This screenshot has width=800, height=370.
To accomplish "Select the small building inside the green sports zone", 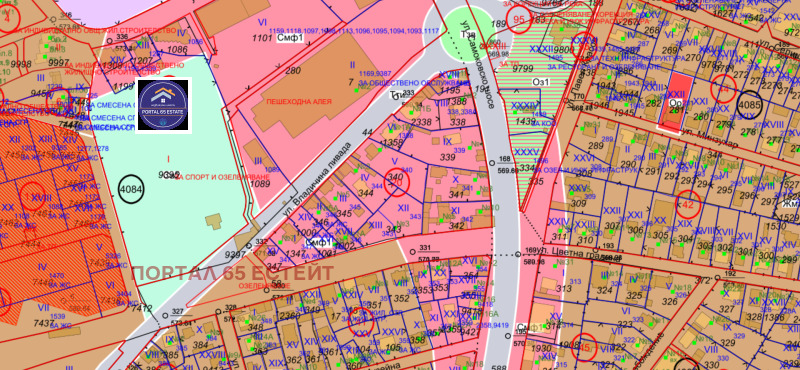I will tap(214, 220).
